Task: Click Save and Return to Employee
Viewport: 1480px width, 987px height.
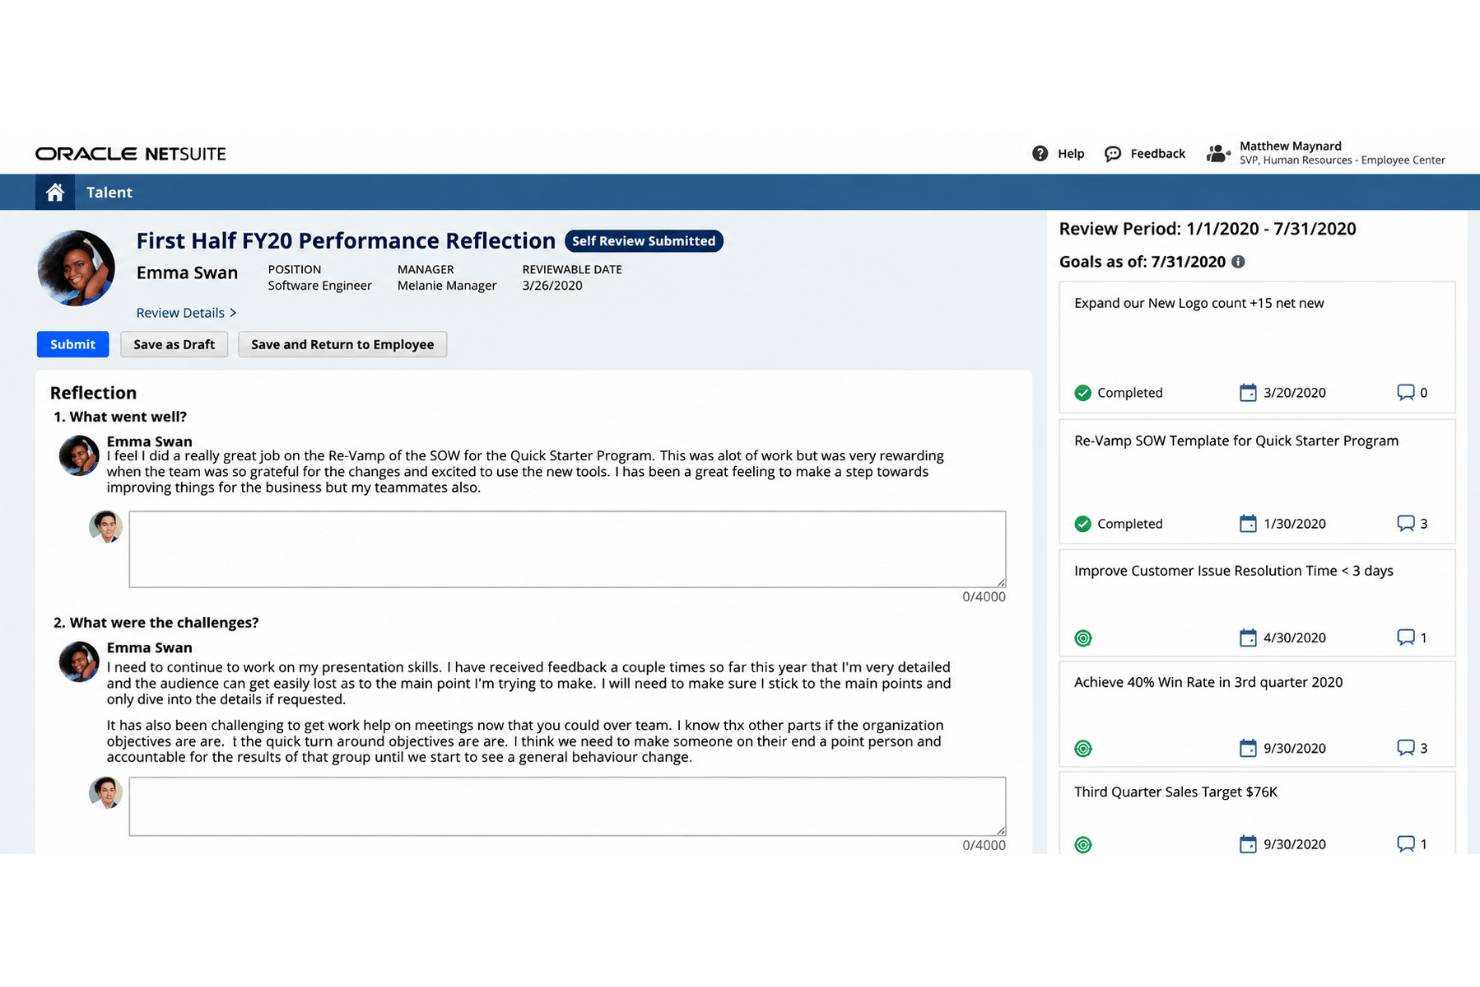Action: click(342, 344)
